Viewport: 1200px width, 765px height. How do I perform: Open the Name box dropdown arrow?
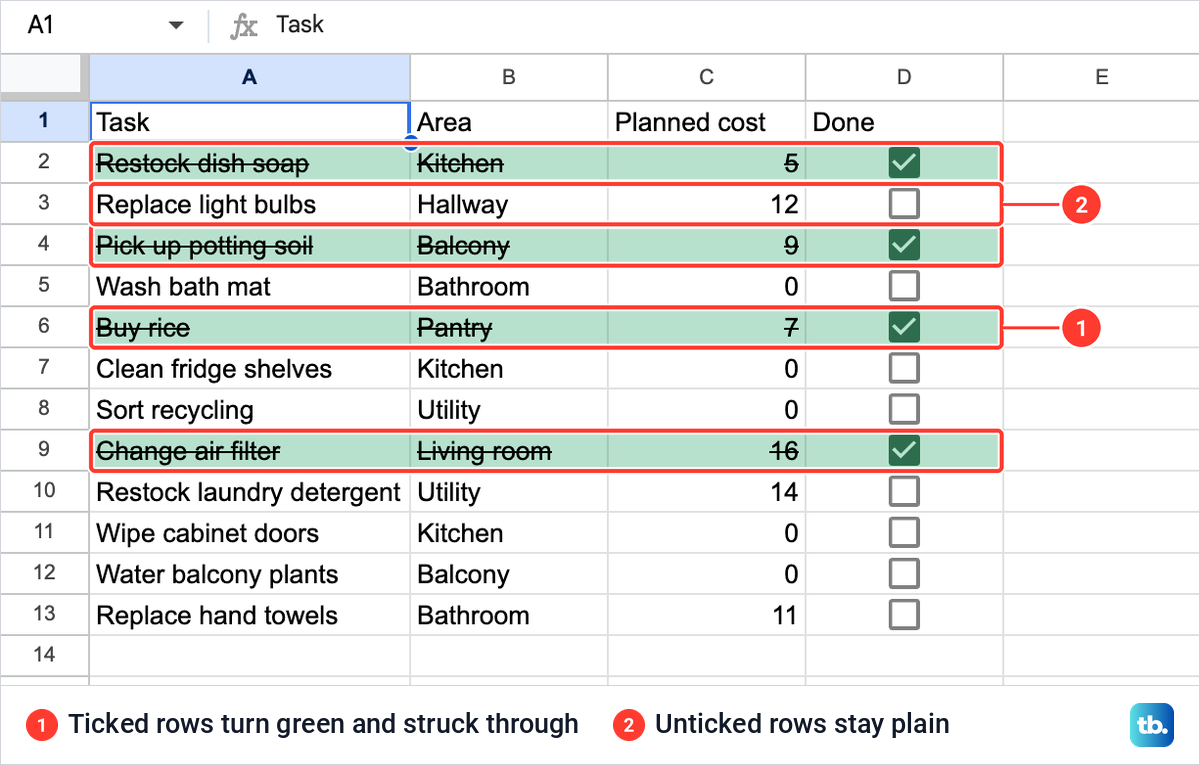click(x=177, y=26)
